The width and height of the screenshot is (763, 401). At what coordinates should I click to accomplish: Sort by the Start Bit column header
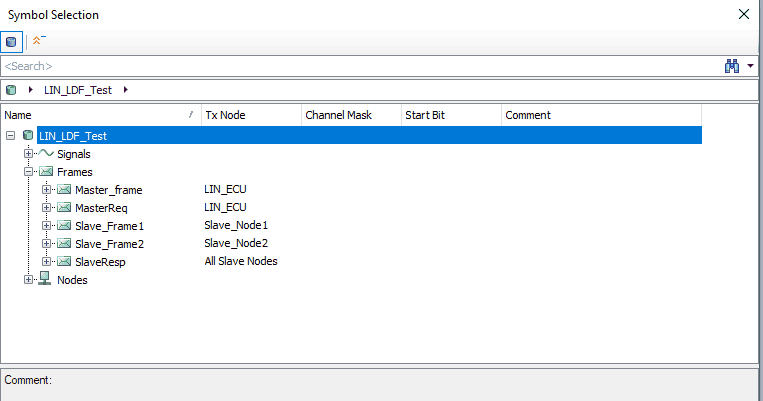[x=451, y=115]
